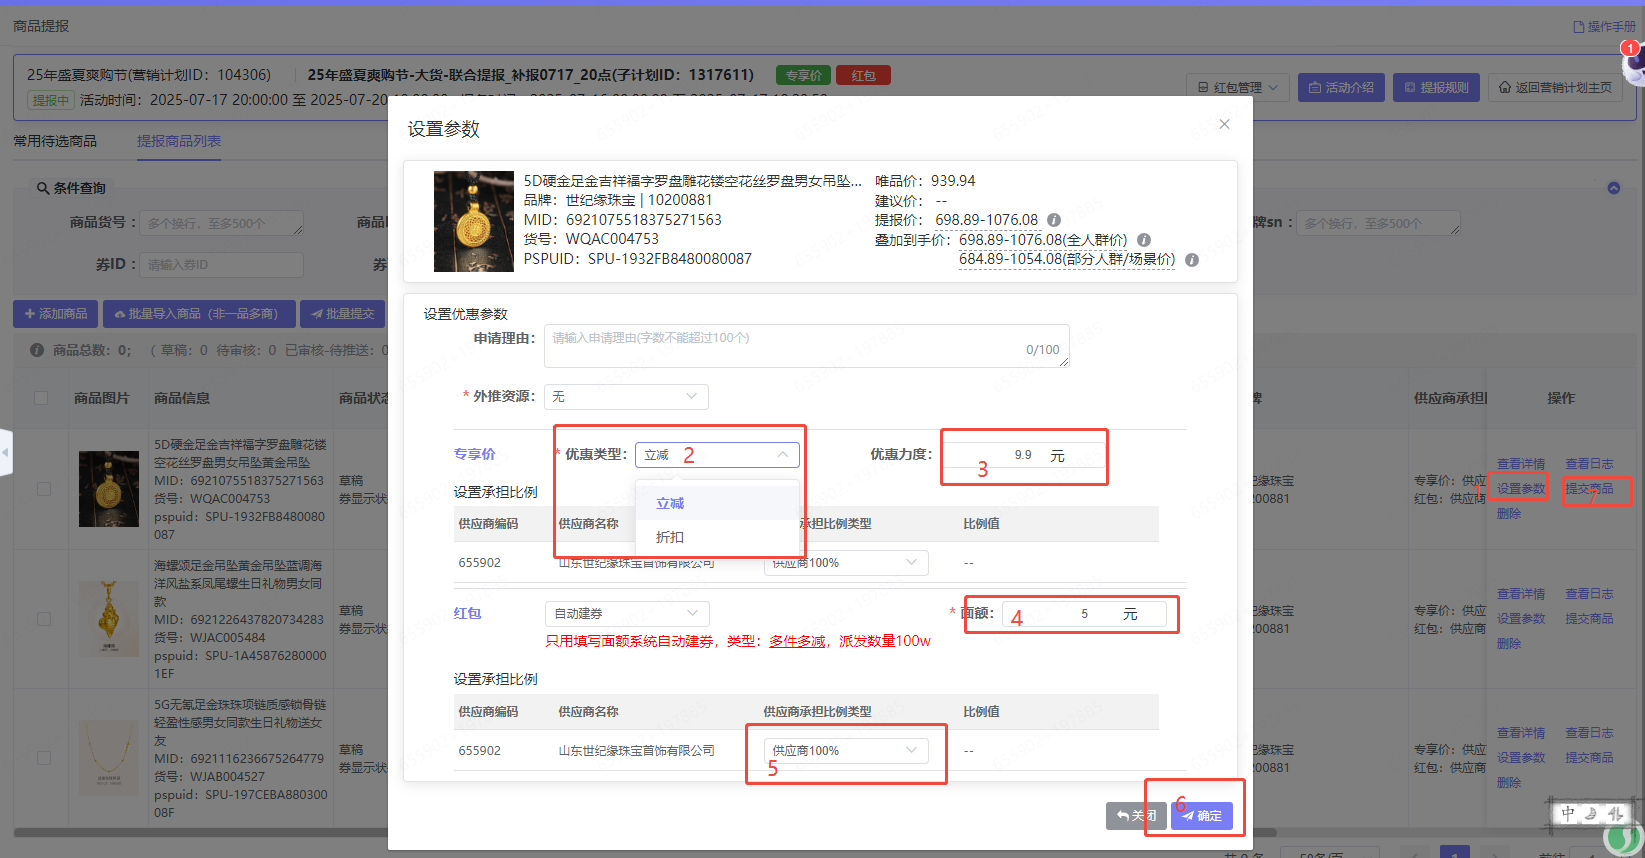Screen dimensions: 1645x858
Task: Click the 中 input method icon
Action: pos(1567,814)
